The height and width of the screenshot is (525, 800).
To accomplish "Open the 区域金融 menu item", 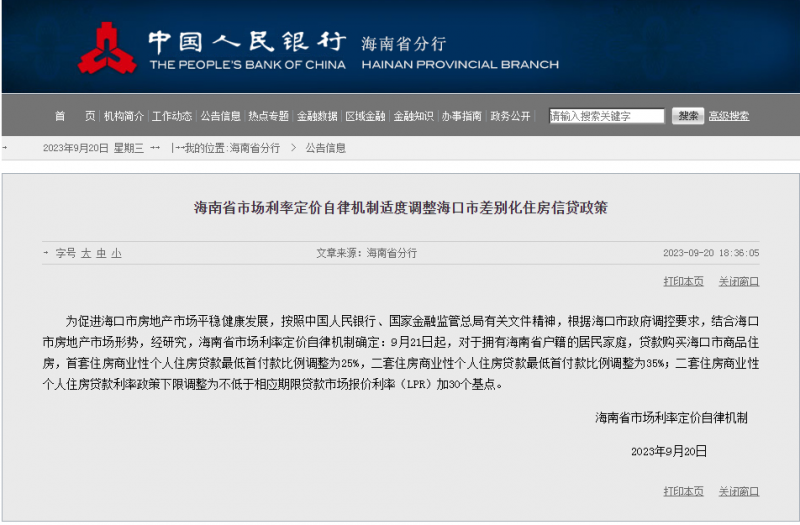I will 365,116.
